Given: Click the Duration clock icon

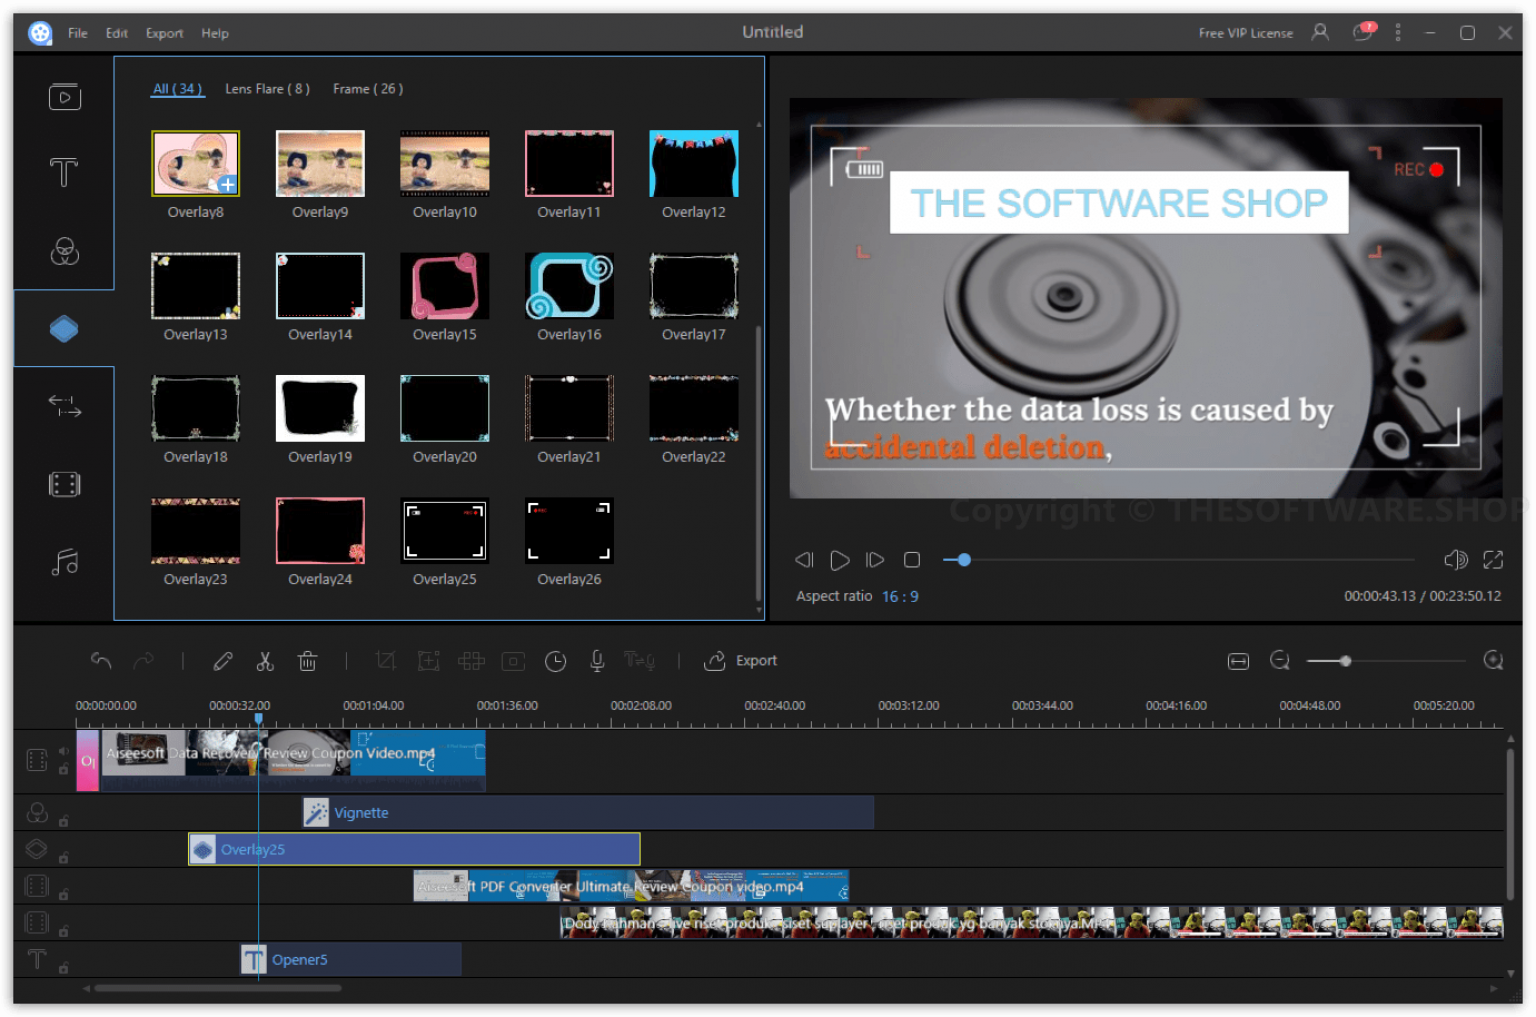Looking at the screenshot, I should click(x=556, y=661).
